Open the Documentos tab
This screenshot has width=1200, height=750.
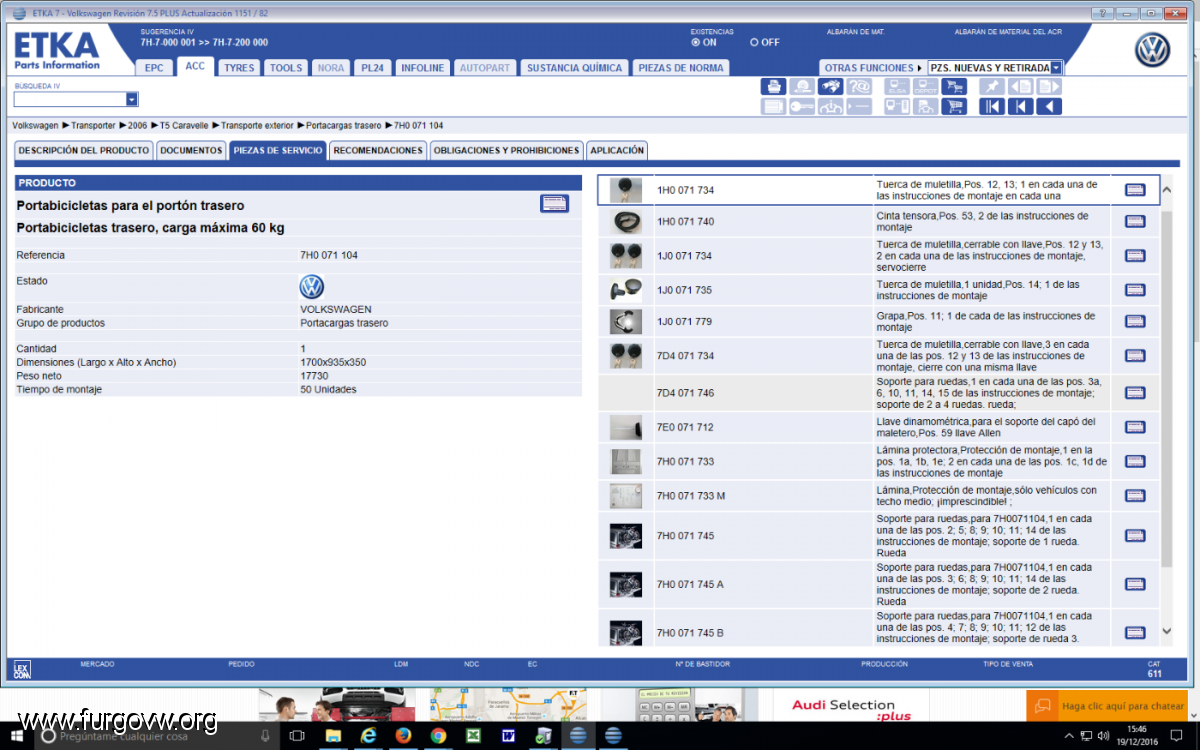pos(191,151)
